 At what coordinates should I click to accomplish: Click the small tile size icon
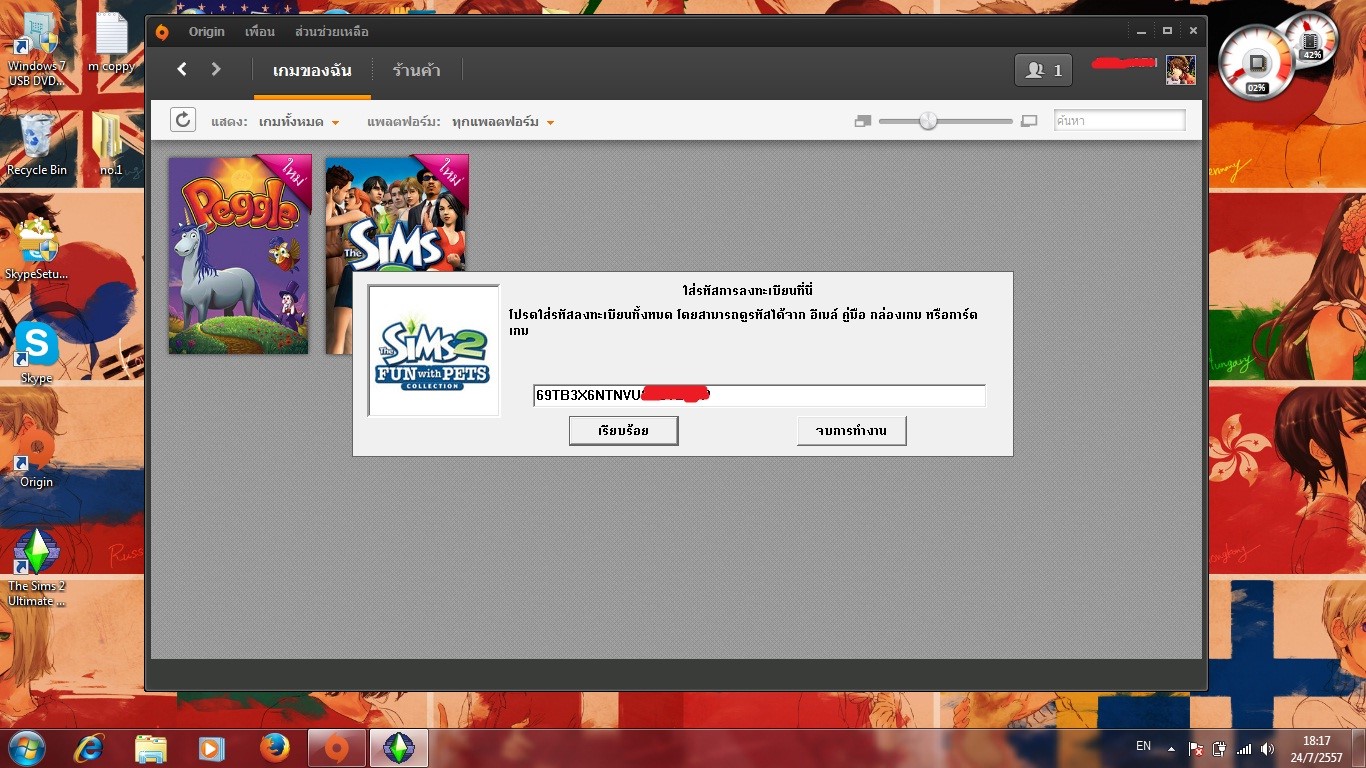point(863,122)
